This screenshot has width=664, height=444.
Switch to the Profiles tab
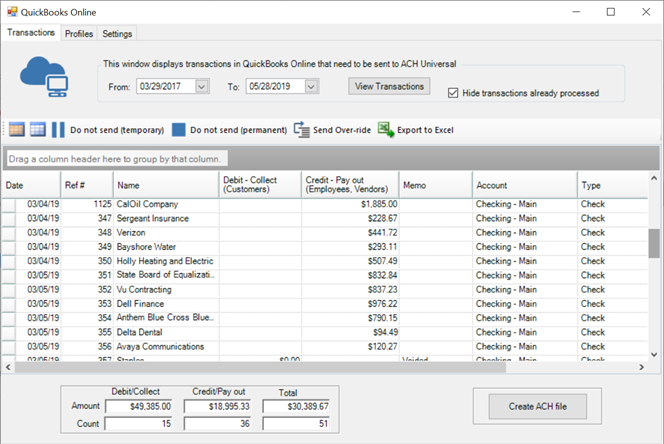[x=79, y=34]
